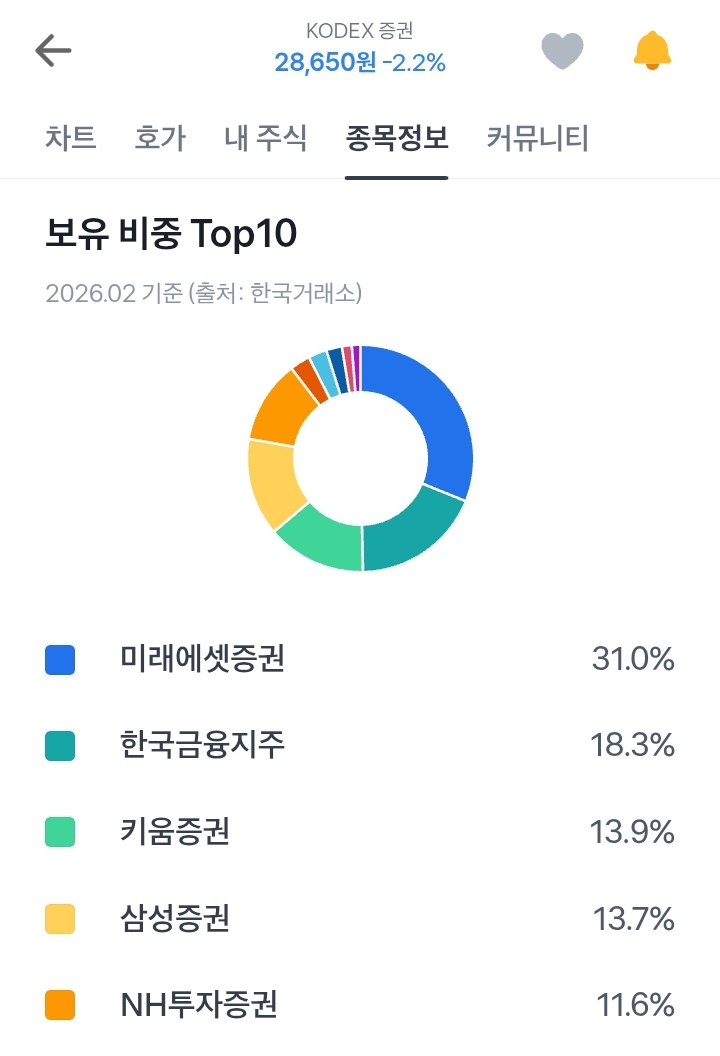Tap the back arrow icon

click(x=53, y=51)
